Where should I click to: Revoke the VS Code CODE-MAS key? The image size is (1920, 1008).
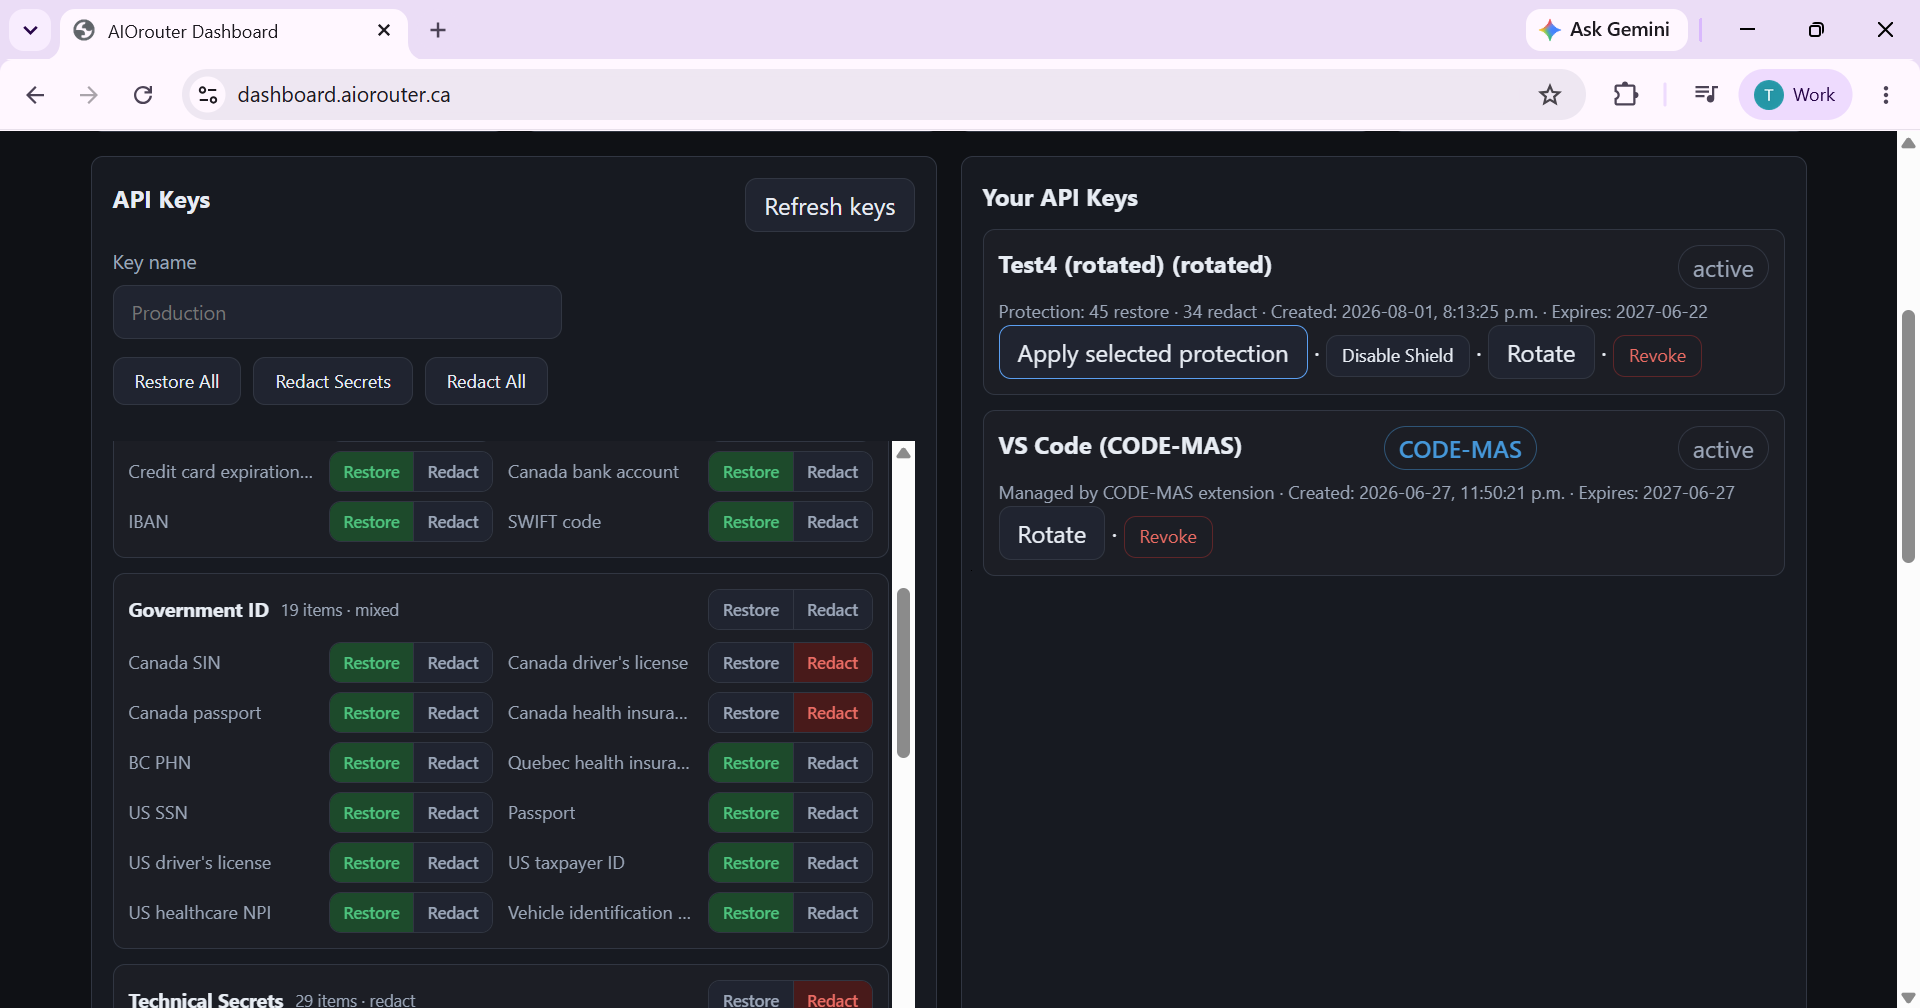pos(1168,537)
